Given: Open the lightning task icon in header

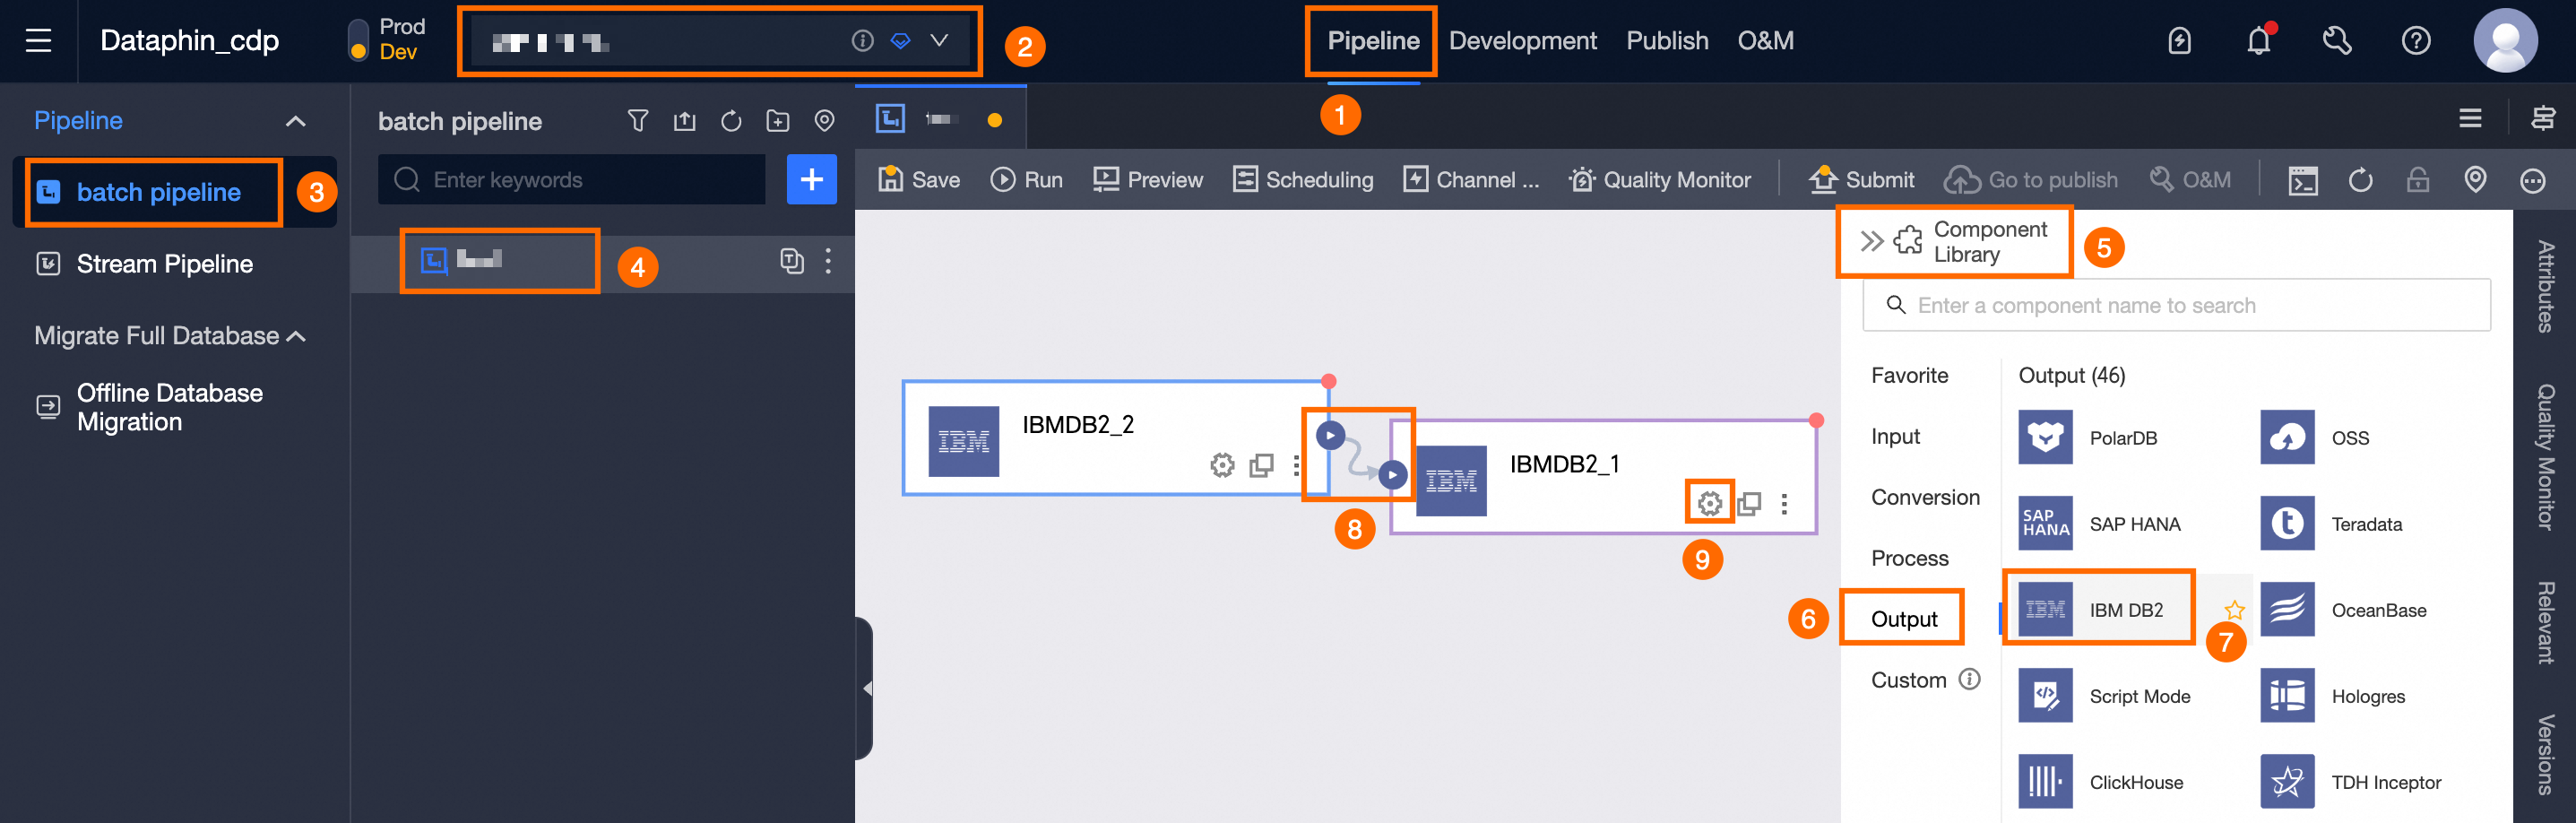Looking at the screenshot, I should 2179,41.
